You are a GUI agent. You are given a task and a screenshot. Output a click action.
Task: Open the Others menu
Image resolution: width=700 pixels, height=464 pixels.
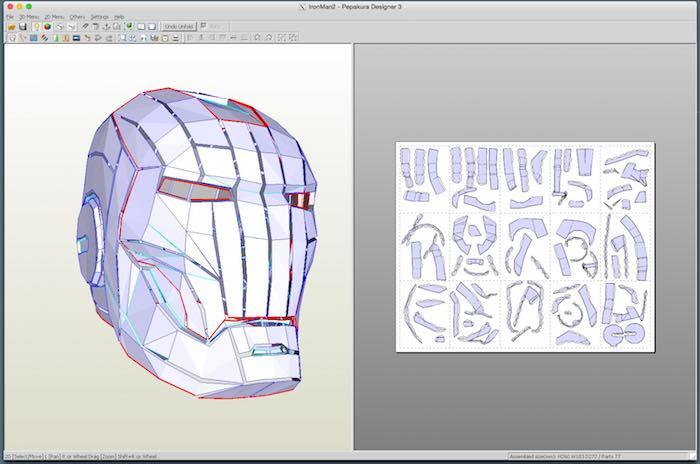[77, 17]
